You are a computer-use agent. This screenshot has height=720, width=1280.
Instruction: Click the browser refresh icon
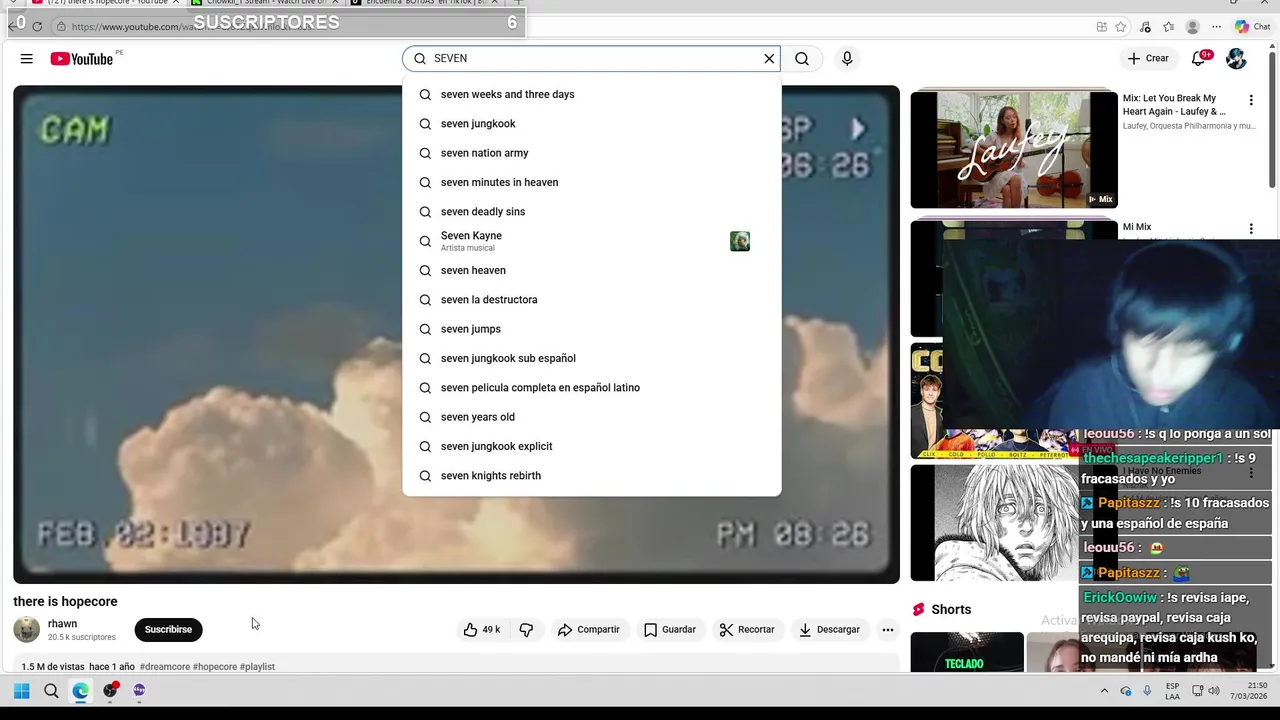(x=37, y=27)
